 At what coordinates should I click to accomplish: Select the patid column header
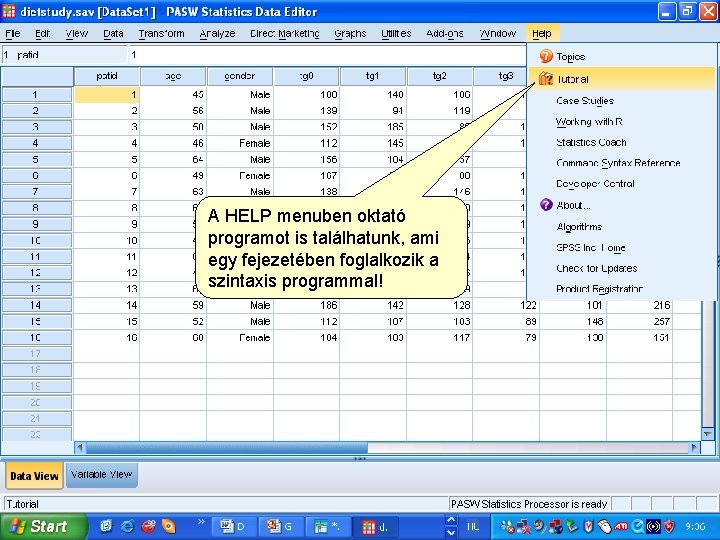(x=107, y=76)
